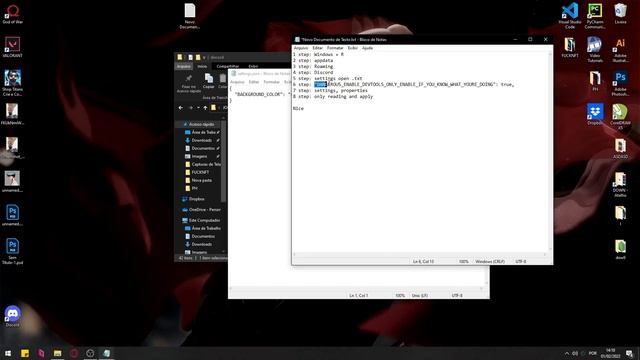
Task: Open Editar menu in front Notepad window
Action: (318, 48)
